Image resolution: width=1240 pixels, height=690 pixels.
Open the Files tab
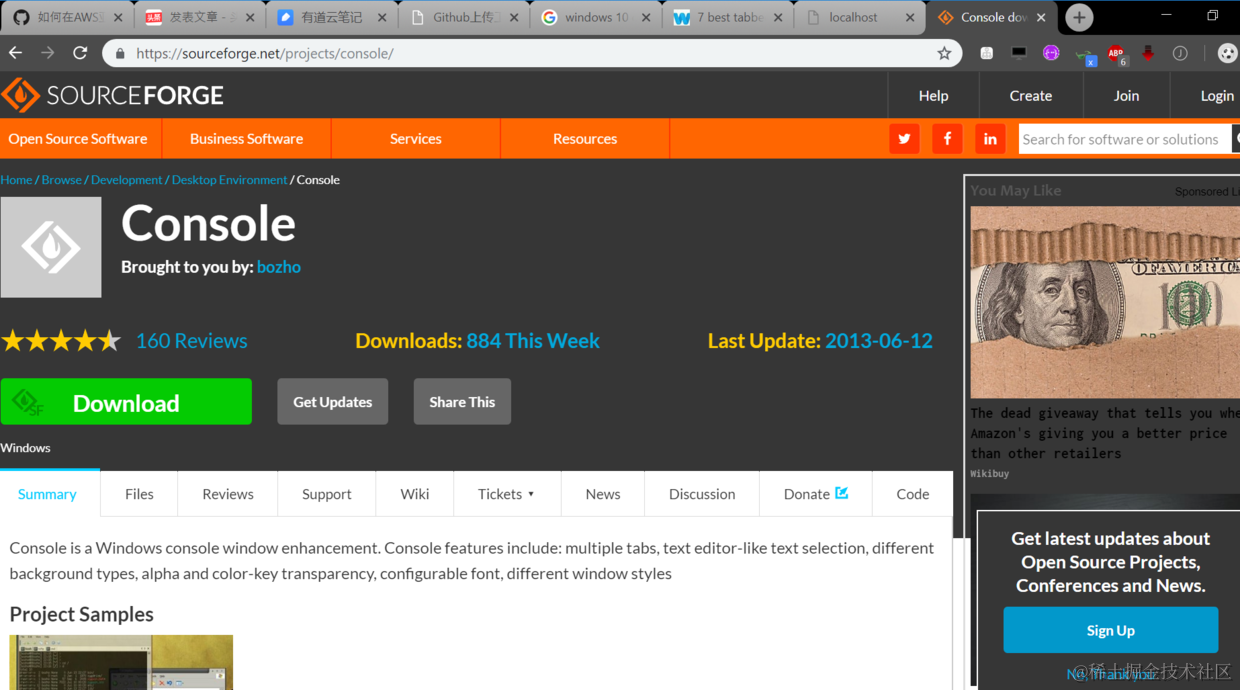(139, 494)
